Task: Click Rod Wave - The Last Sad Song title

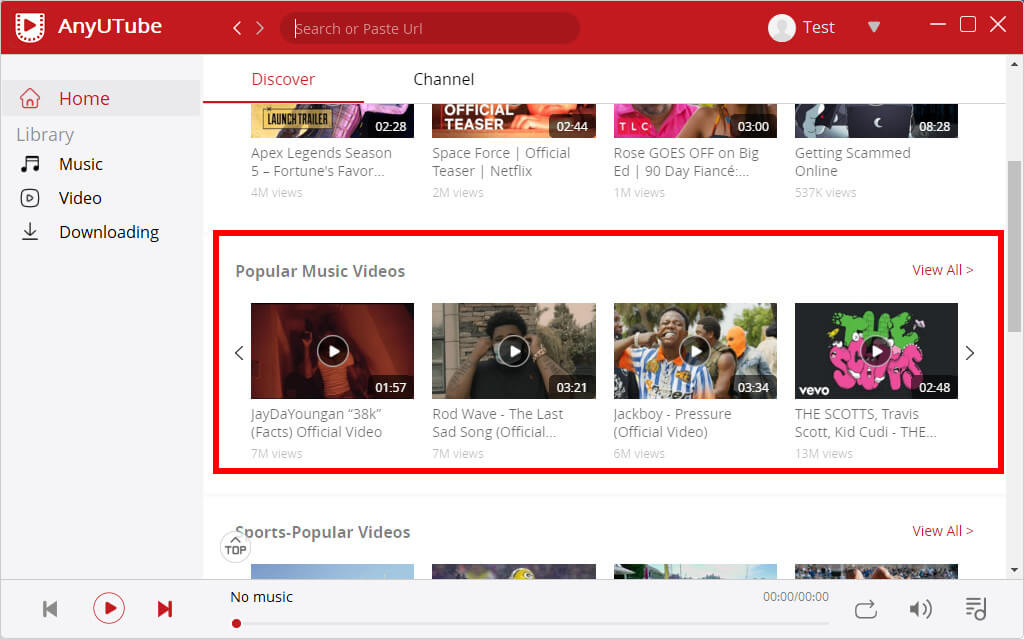Action: pos(498,423)
